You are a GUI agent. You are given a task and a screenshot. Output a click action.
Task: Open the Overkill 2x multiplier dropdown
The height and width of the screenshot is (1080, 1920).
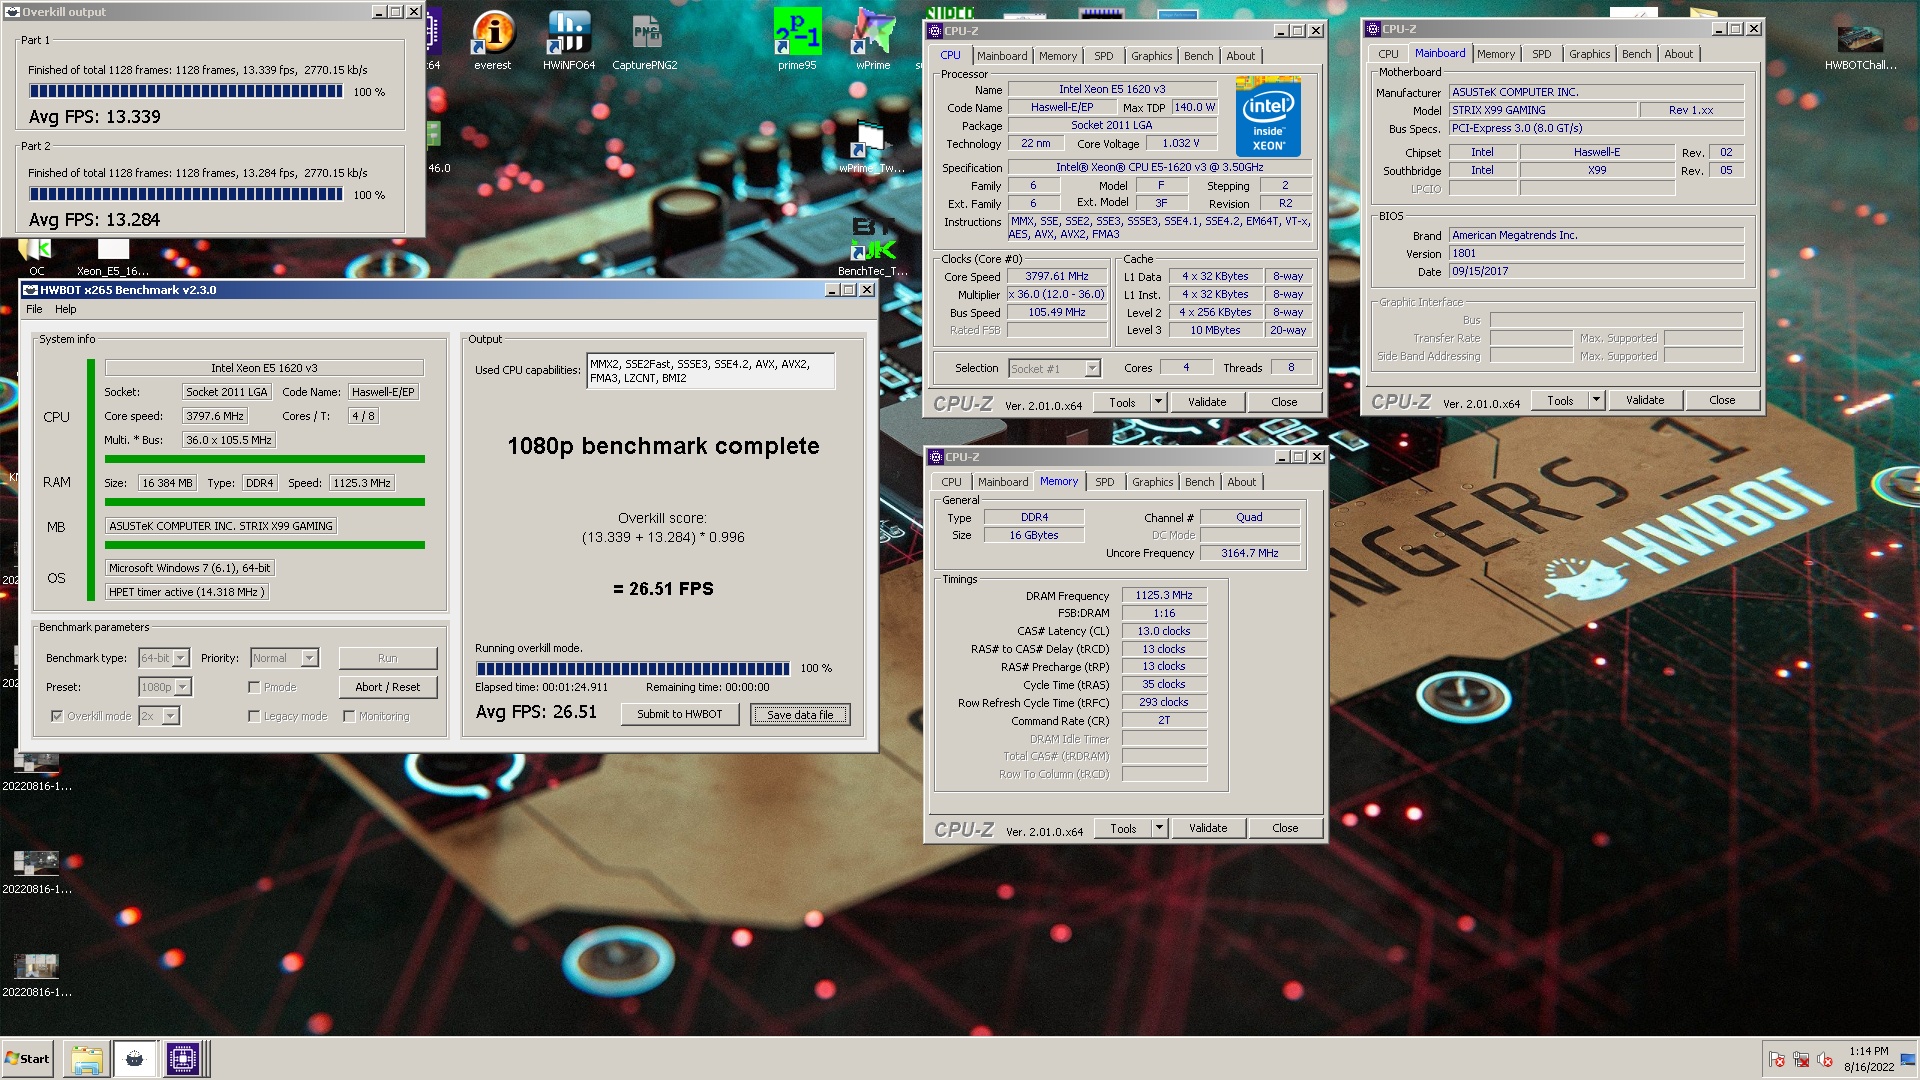point(159,716)
